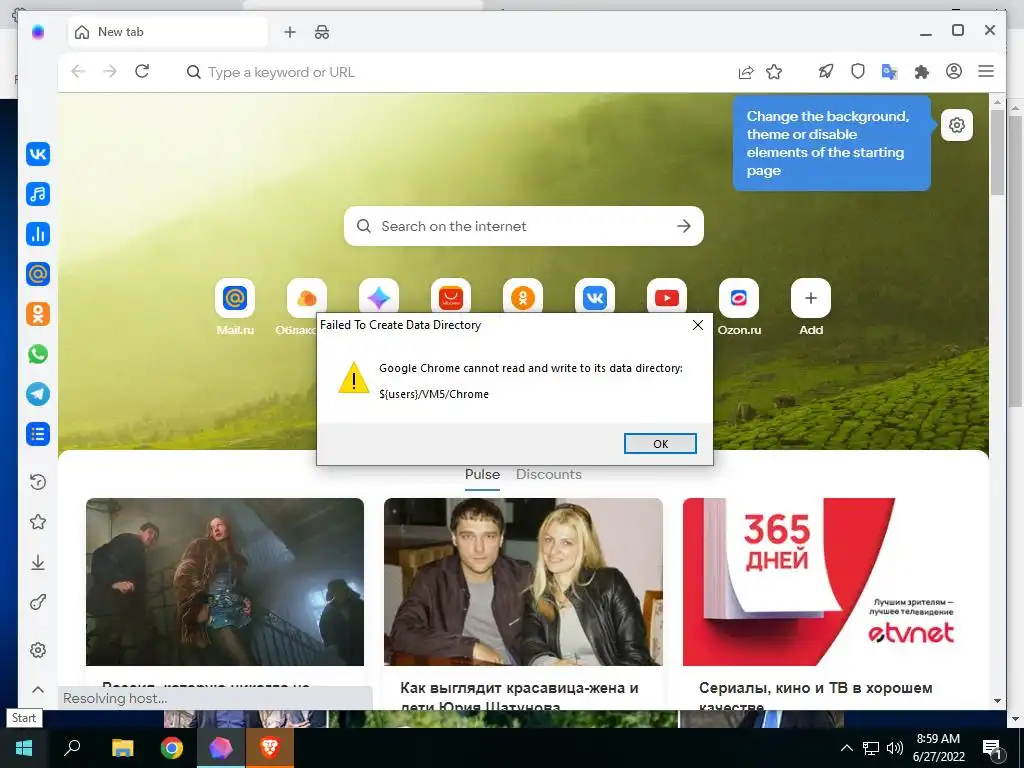Open the volume speaker tray icon
Image resolution: width=1024 pixels, height=768 pixels.
pos(895,748)
